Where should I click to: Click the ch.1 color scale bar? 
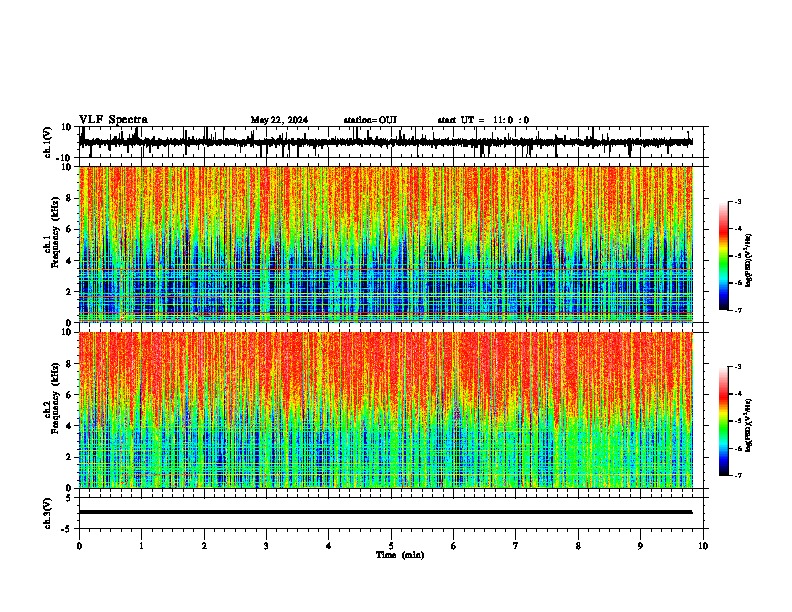[724, 256]
